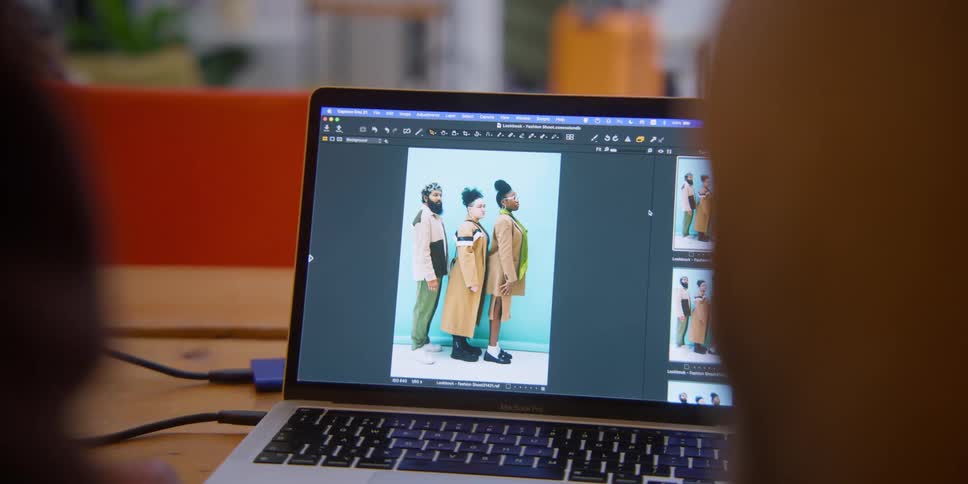Open the Background layer dropdown
Image resolution: width=968 pixels, height=484 pixels.
pos(362,140)
